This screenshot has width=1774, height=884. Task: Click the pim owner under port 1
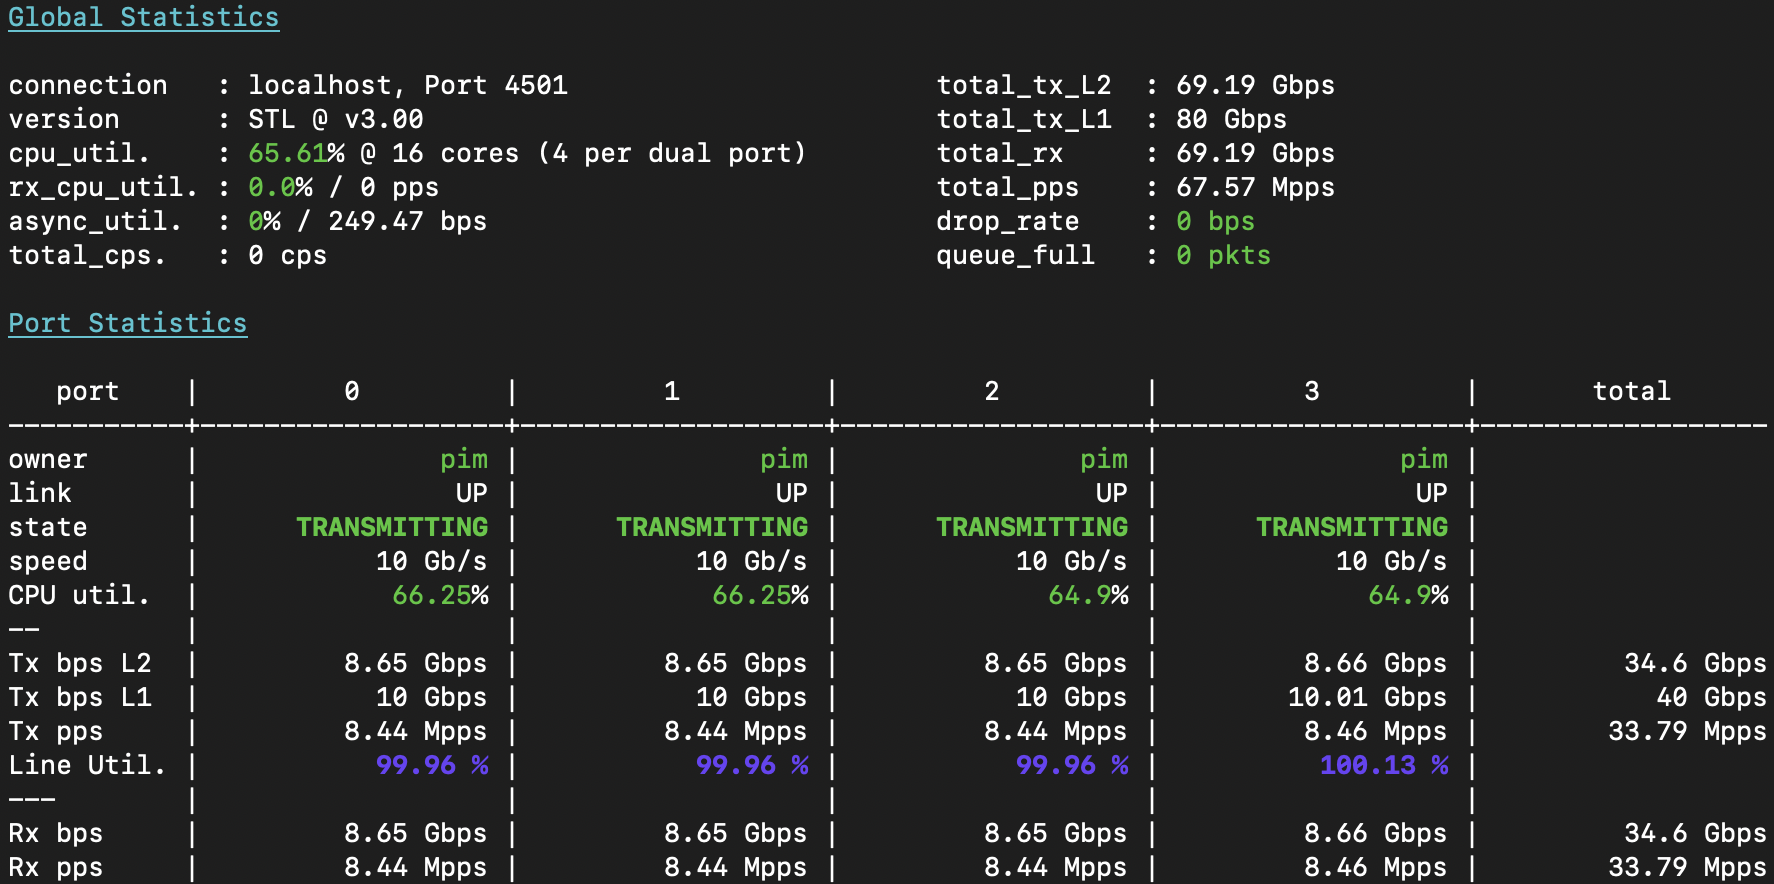click(x=783, y=460)
